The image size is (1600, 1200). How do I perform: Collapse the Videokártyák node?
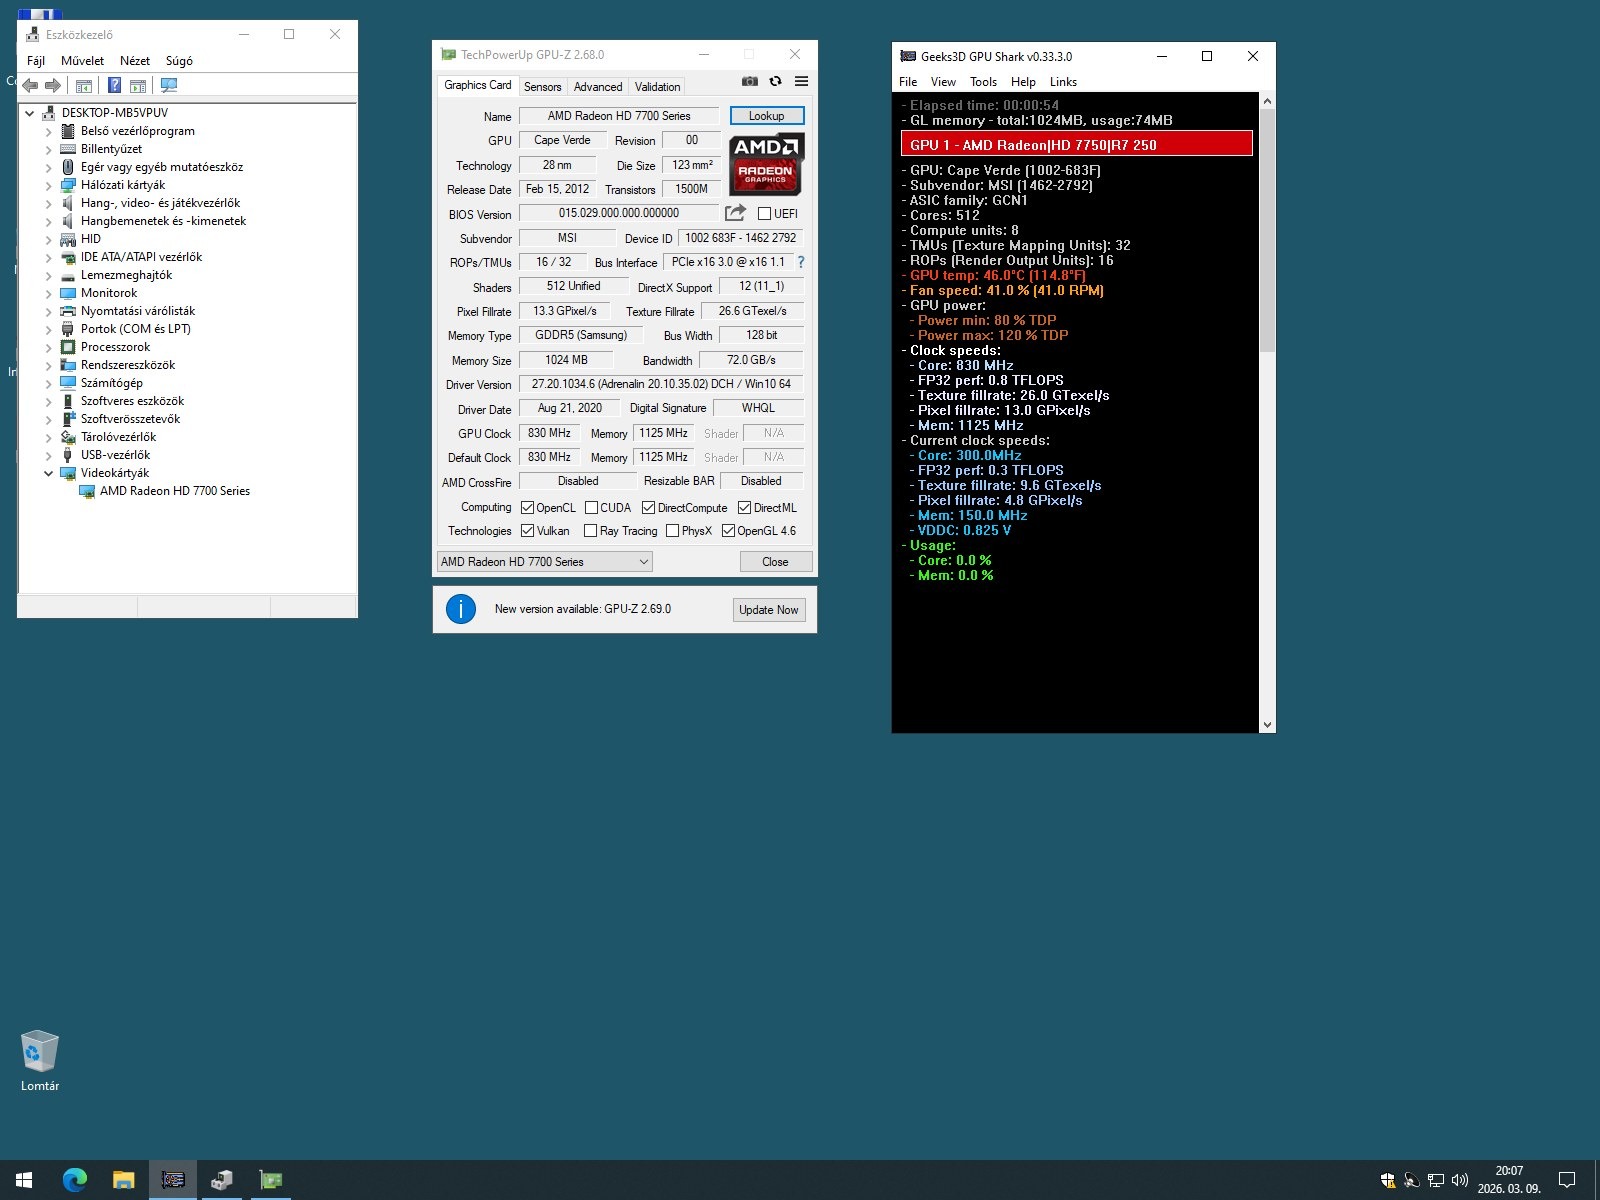tap(48, 473)
